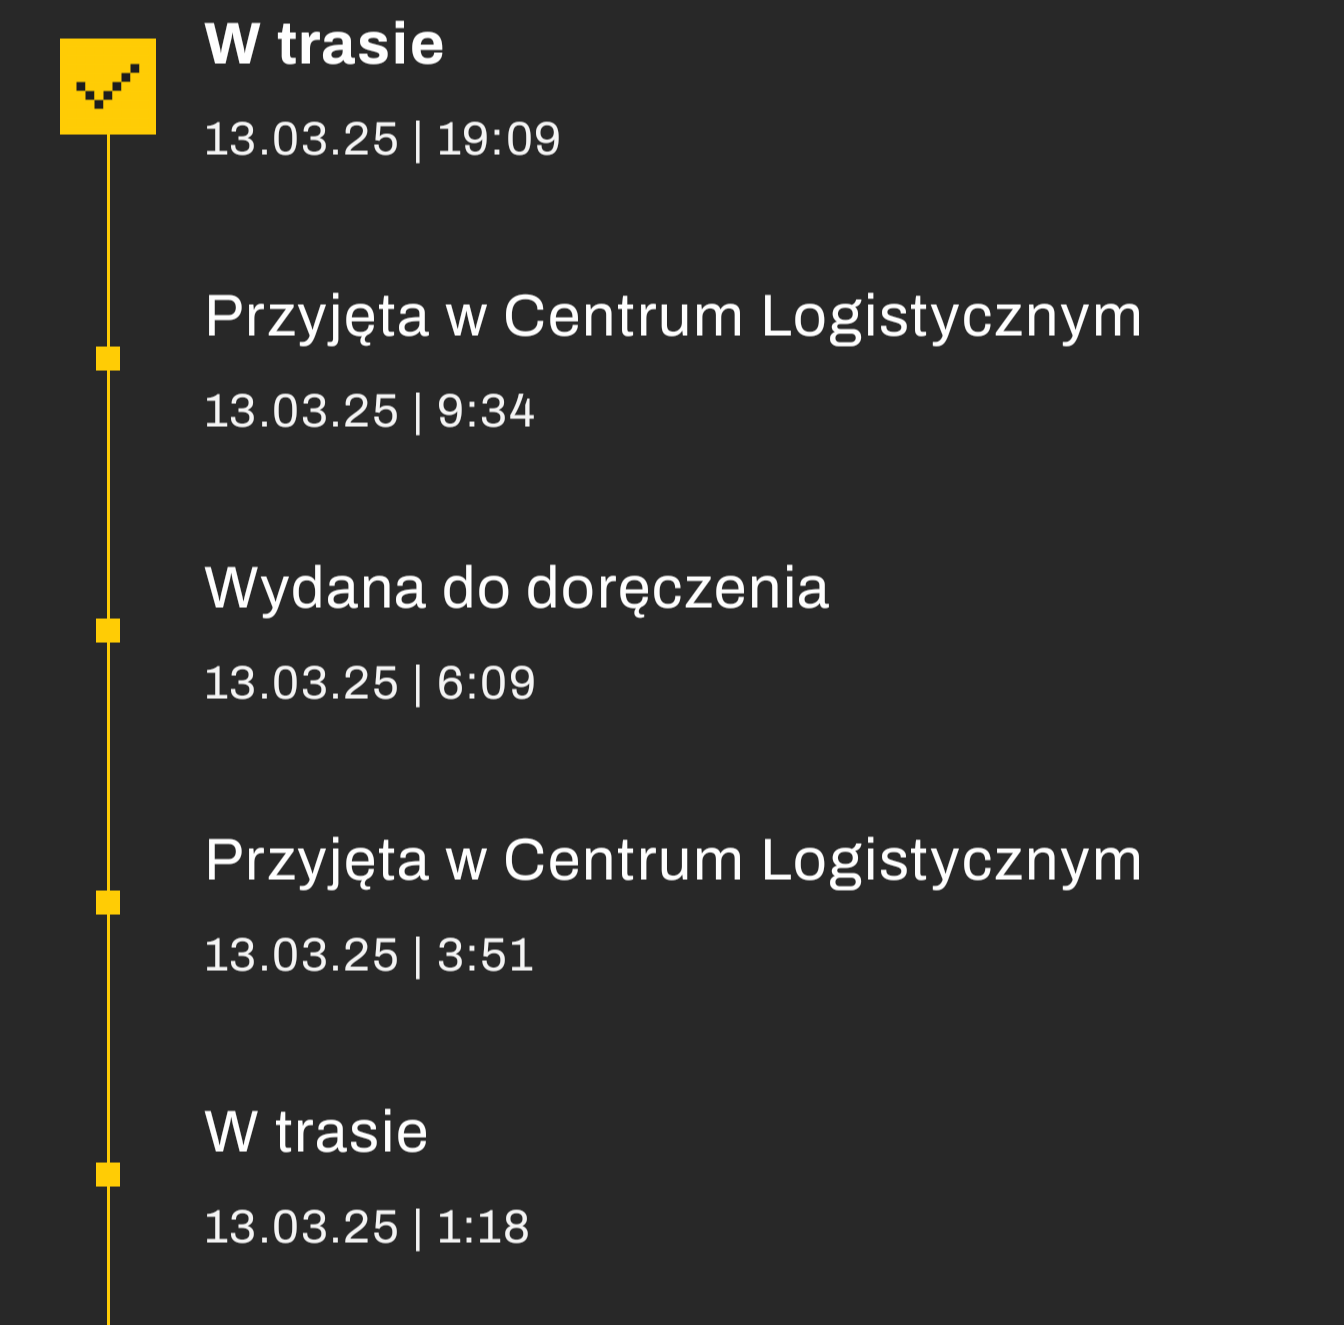Open "Przyjęta w Centrum Logistycznym" status dated 9:34

pyautogui.click(x=672, y=317)
